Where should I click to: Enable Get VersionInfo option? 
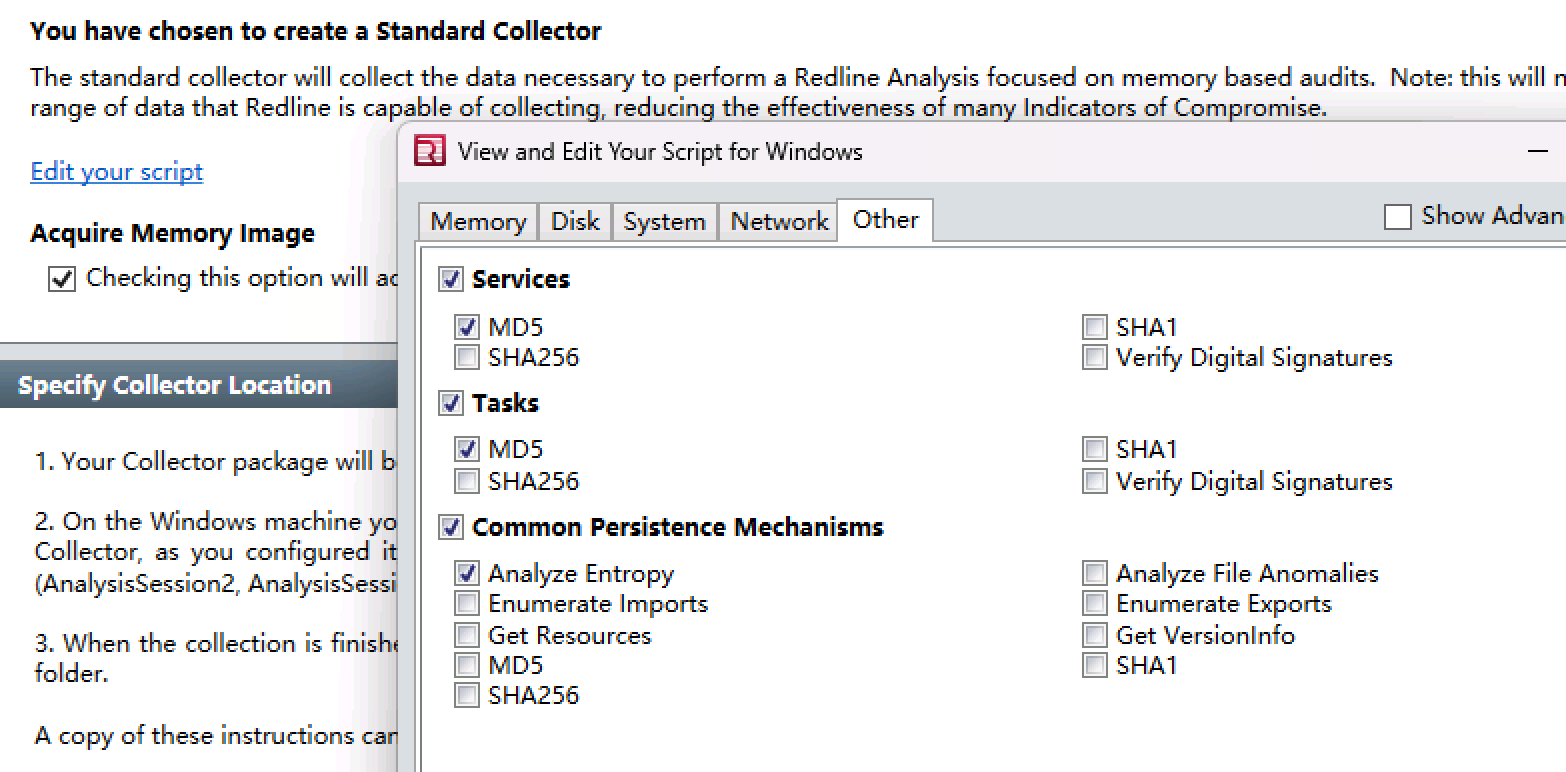1093,634
